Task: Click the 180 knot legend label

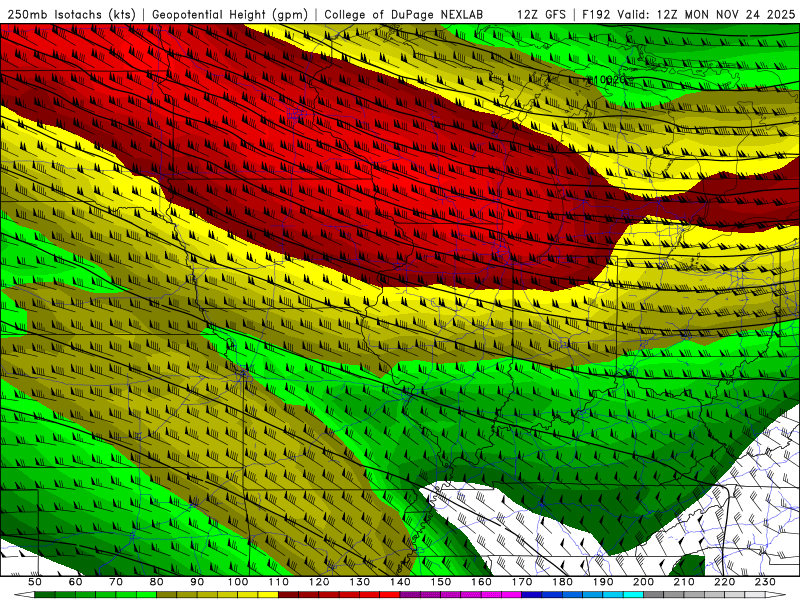Action: [x=562, y=582]
